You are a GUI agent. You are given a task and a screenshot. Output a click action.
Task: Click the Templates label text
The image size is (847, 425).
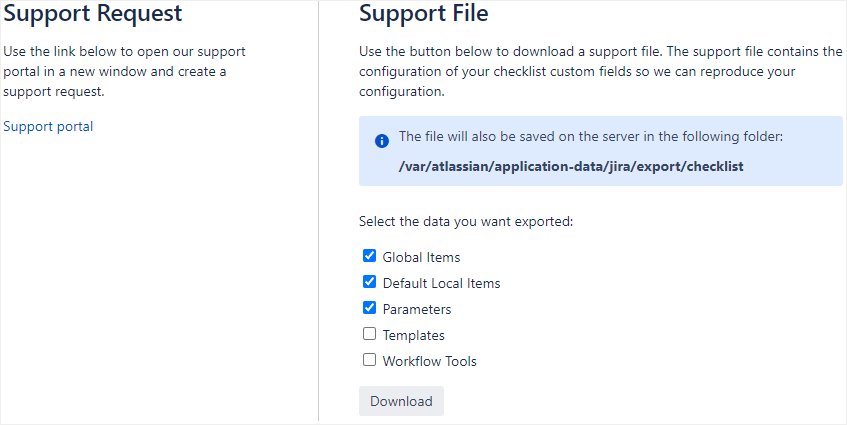coord(413,335)
